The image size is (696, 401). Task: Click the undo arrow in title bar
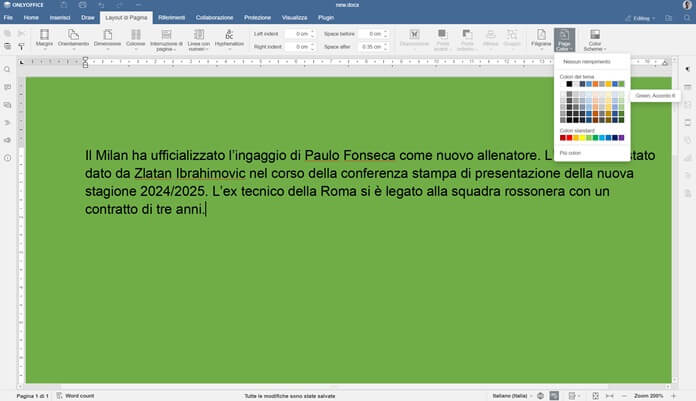coord(101,5)
